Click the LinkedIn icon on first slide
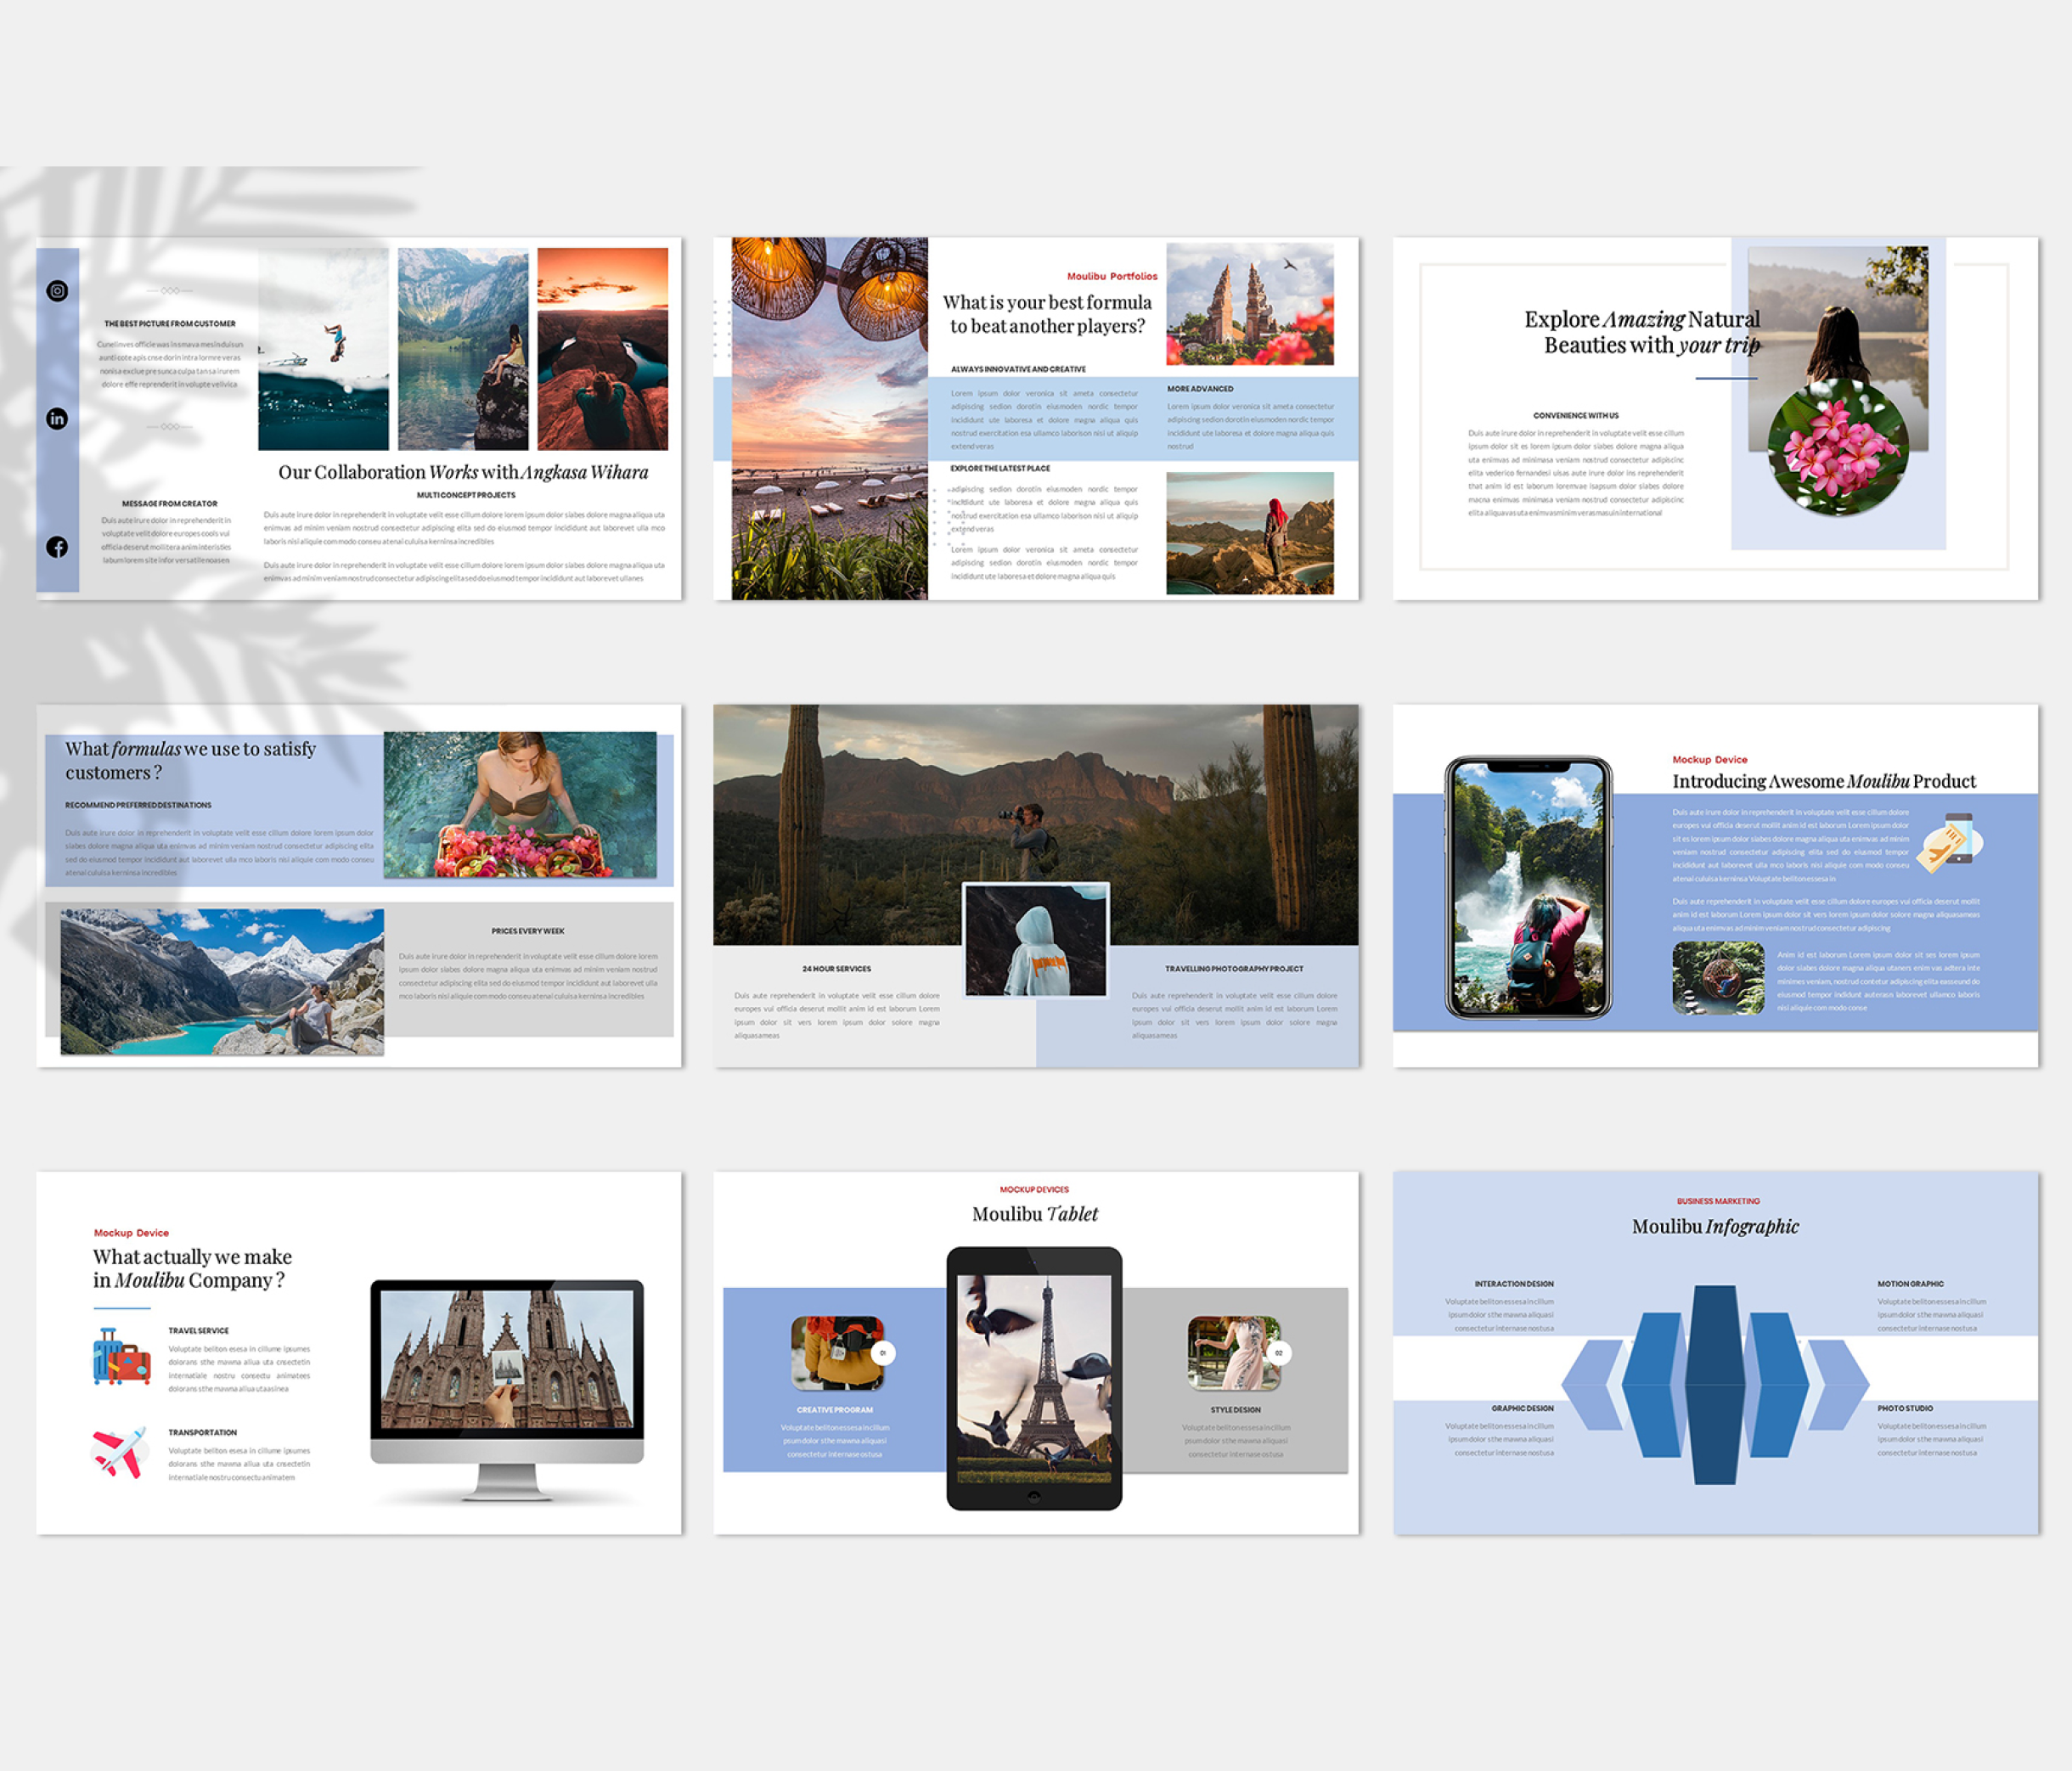Screen dimensions: 2072x1771 coord(57,419)
